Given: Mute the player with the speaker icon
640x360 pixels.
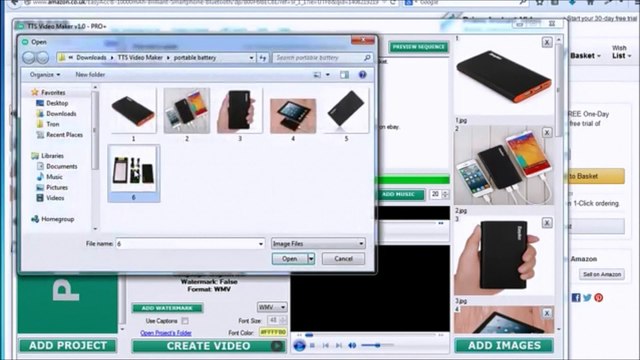Looking at the screenshot, I should click(x=352, y=346).
